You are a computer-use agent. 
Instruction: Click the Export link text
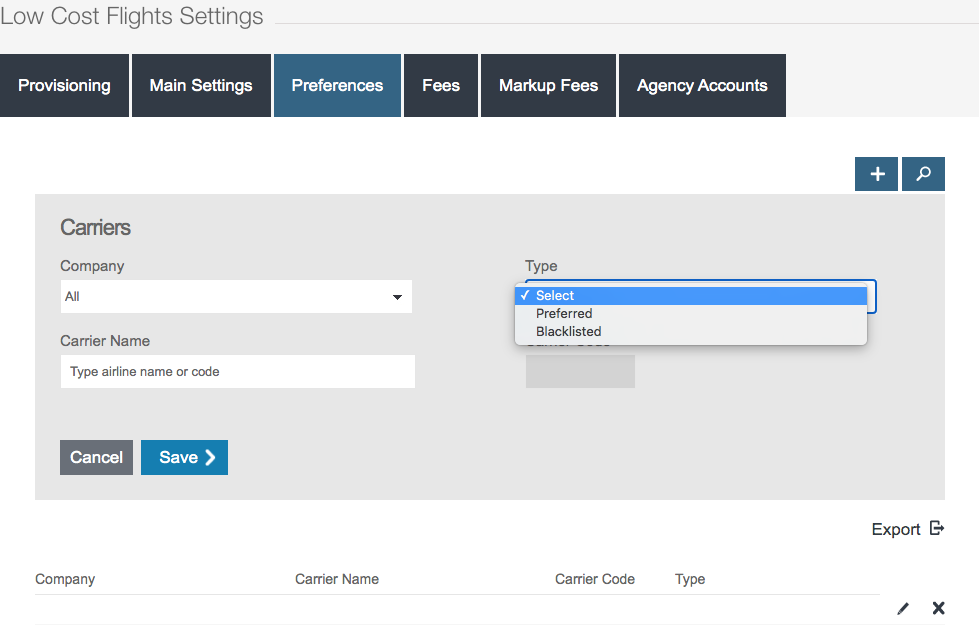(895, 529)
